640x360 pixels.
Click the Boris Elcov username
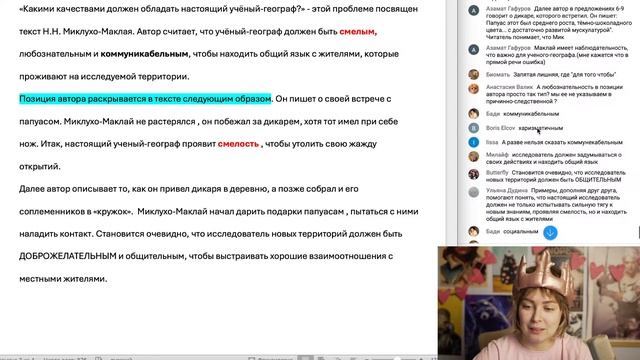[500, 128]
